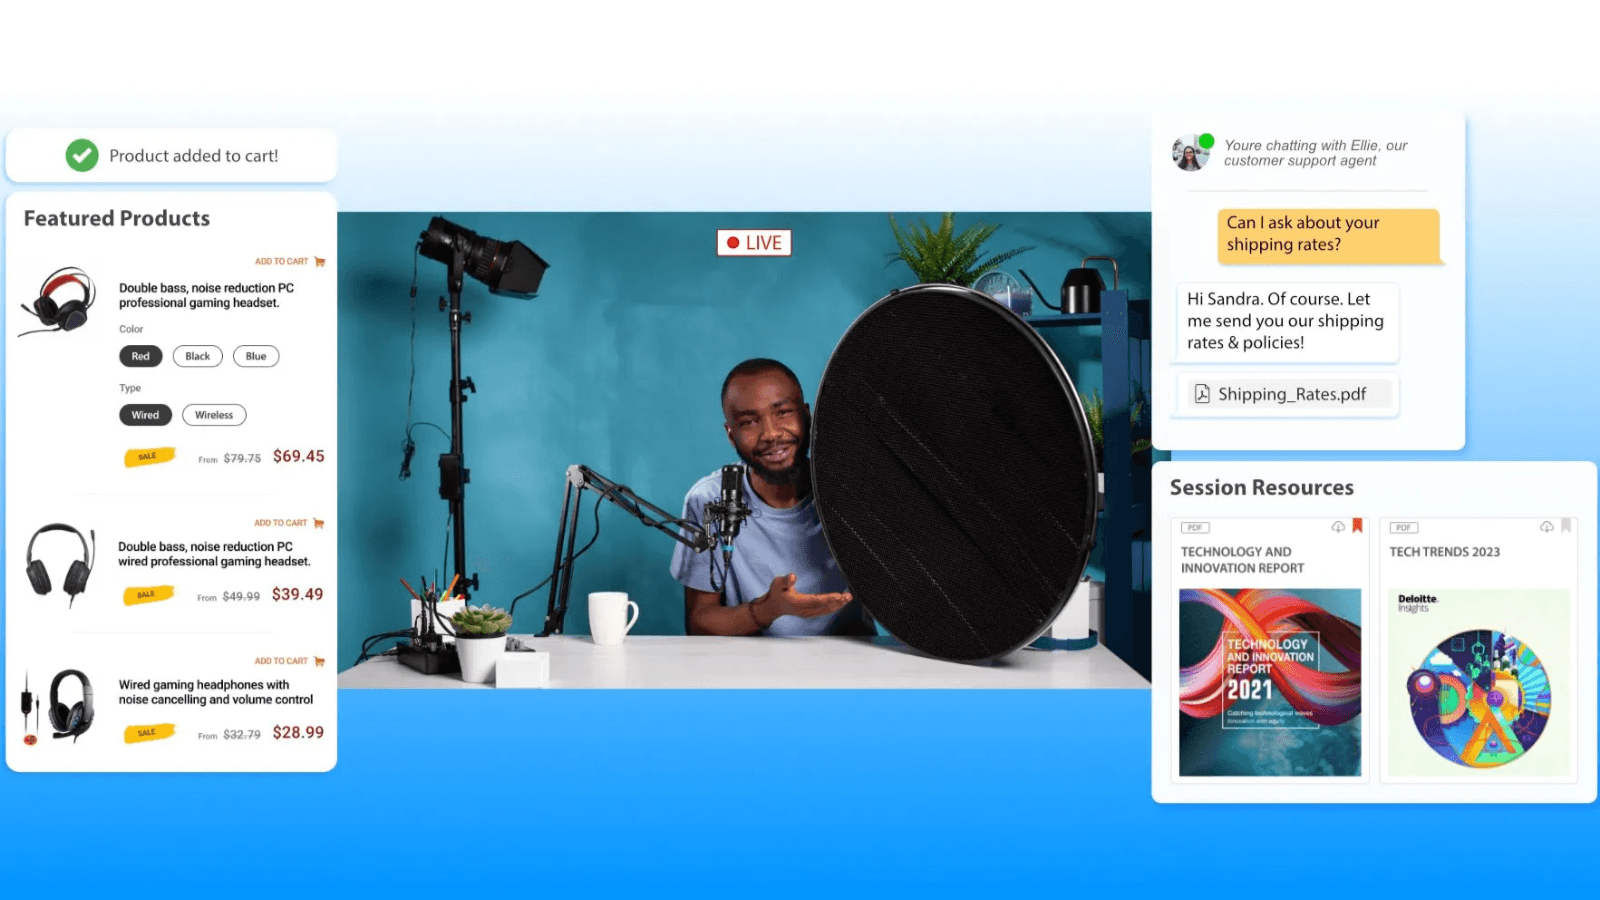Pick the Blue color option
The image size is (1600, 900).
[x=256, y=356]
